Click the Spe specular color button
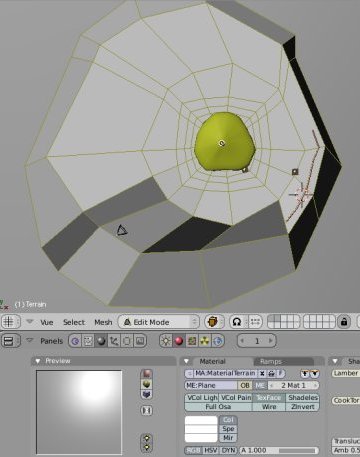Image resolution: width=360 pixels, height=457 pixels. 228,429
